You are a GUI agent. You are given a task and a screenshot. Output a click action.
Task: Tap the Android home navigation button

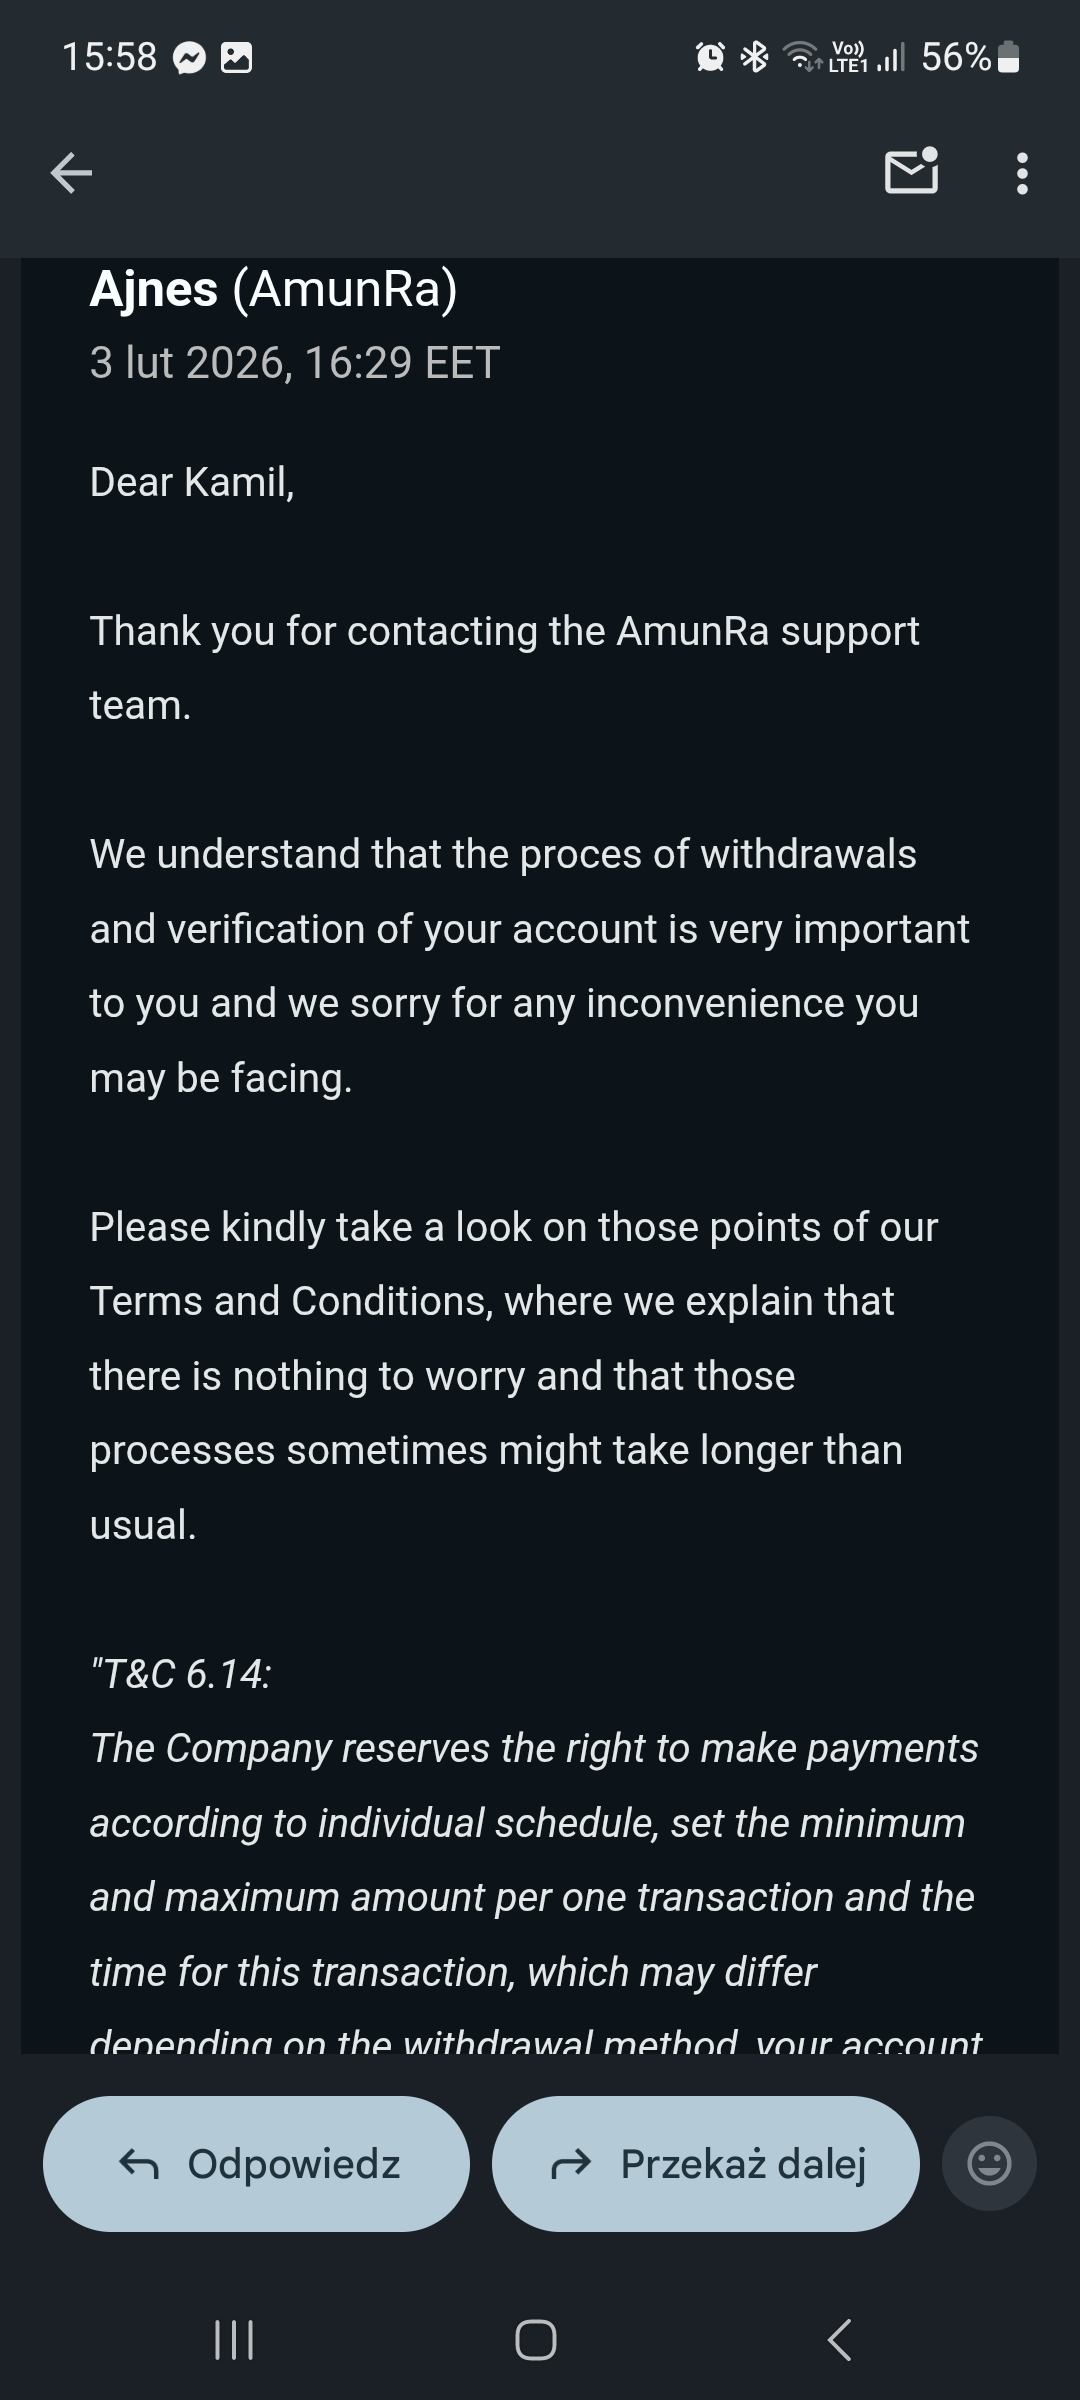point(536,2340)
